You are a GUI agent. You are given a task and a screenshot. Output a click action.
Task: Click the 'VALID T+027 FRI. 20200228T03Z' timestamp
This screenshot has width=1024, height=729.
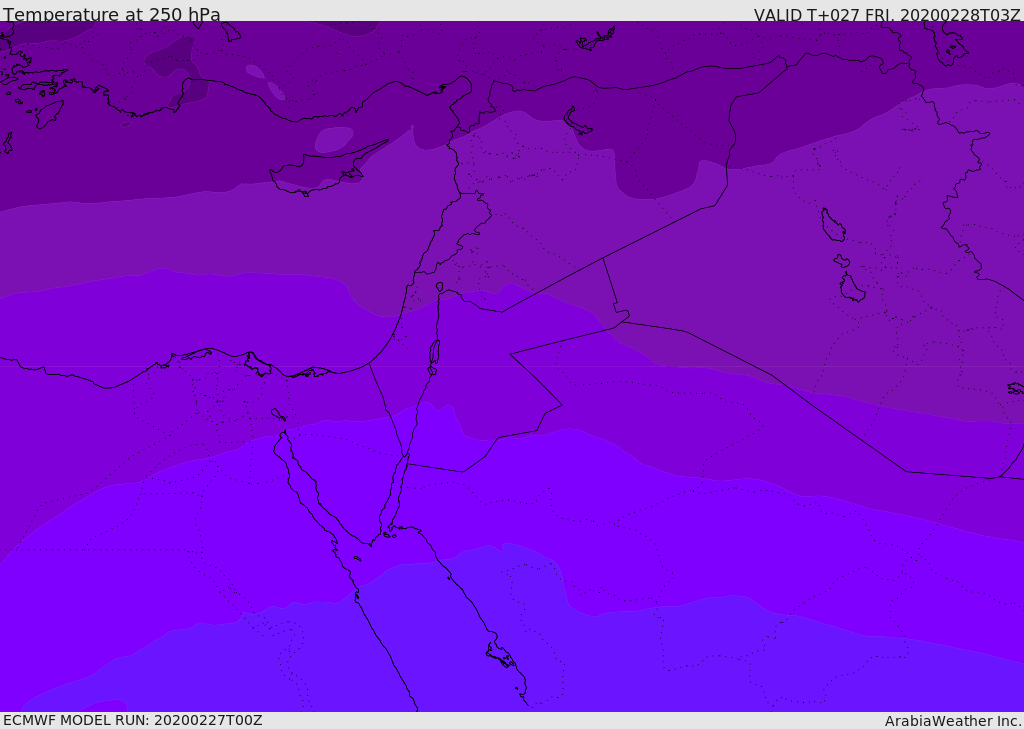coord(887,15)
